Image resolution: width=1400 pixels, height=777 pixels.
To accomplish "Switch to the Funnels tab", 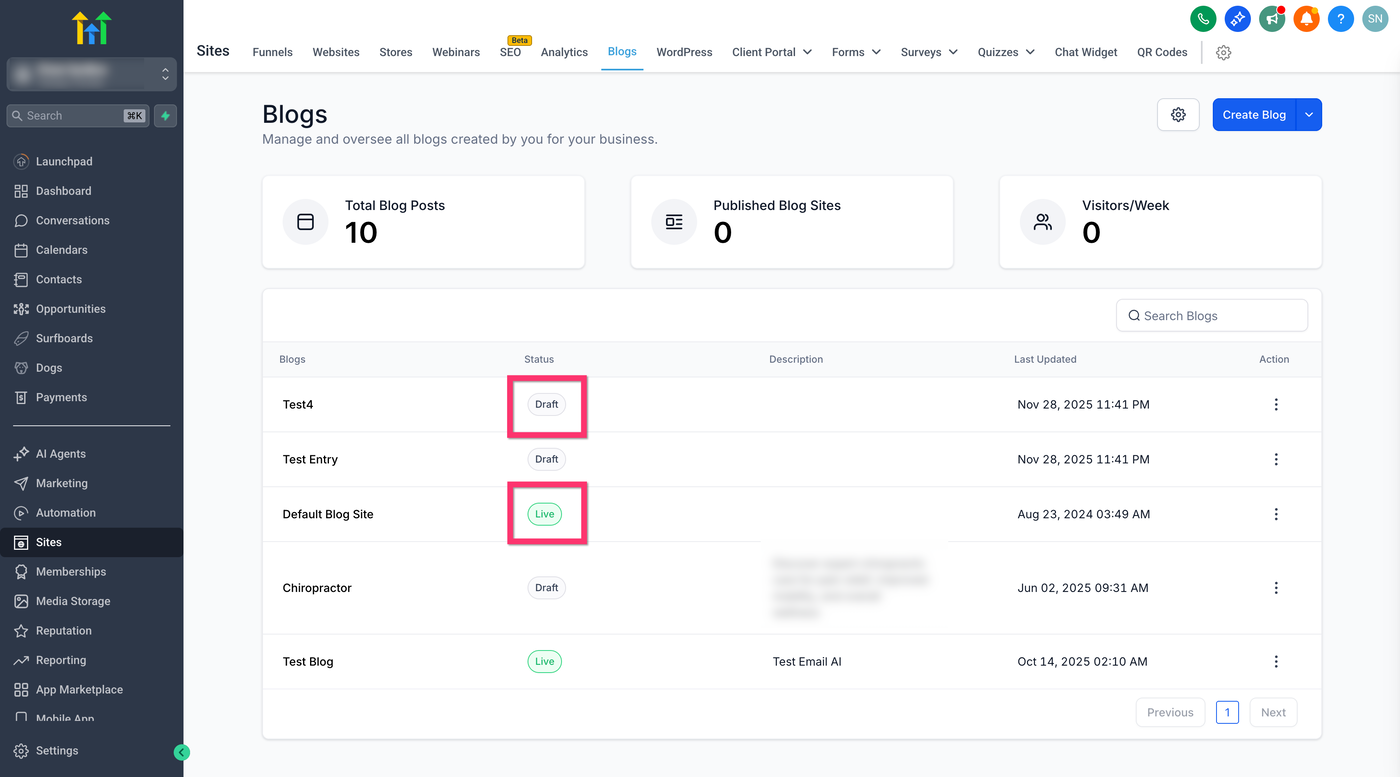I will pos(272,52).
